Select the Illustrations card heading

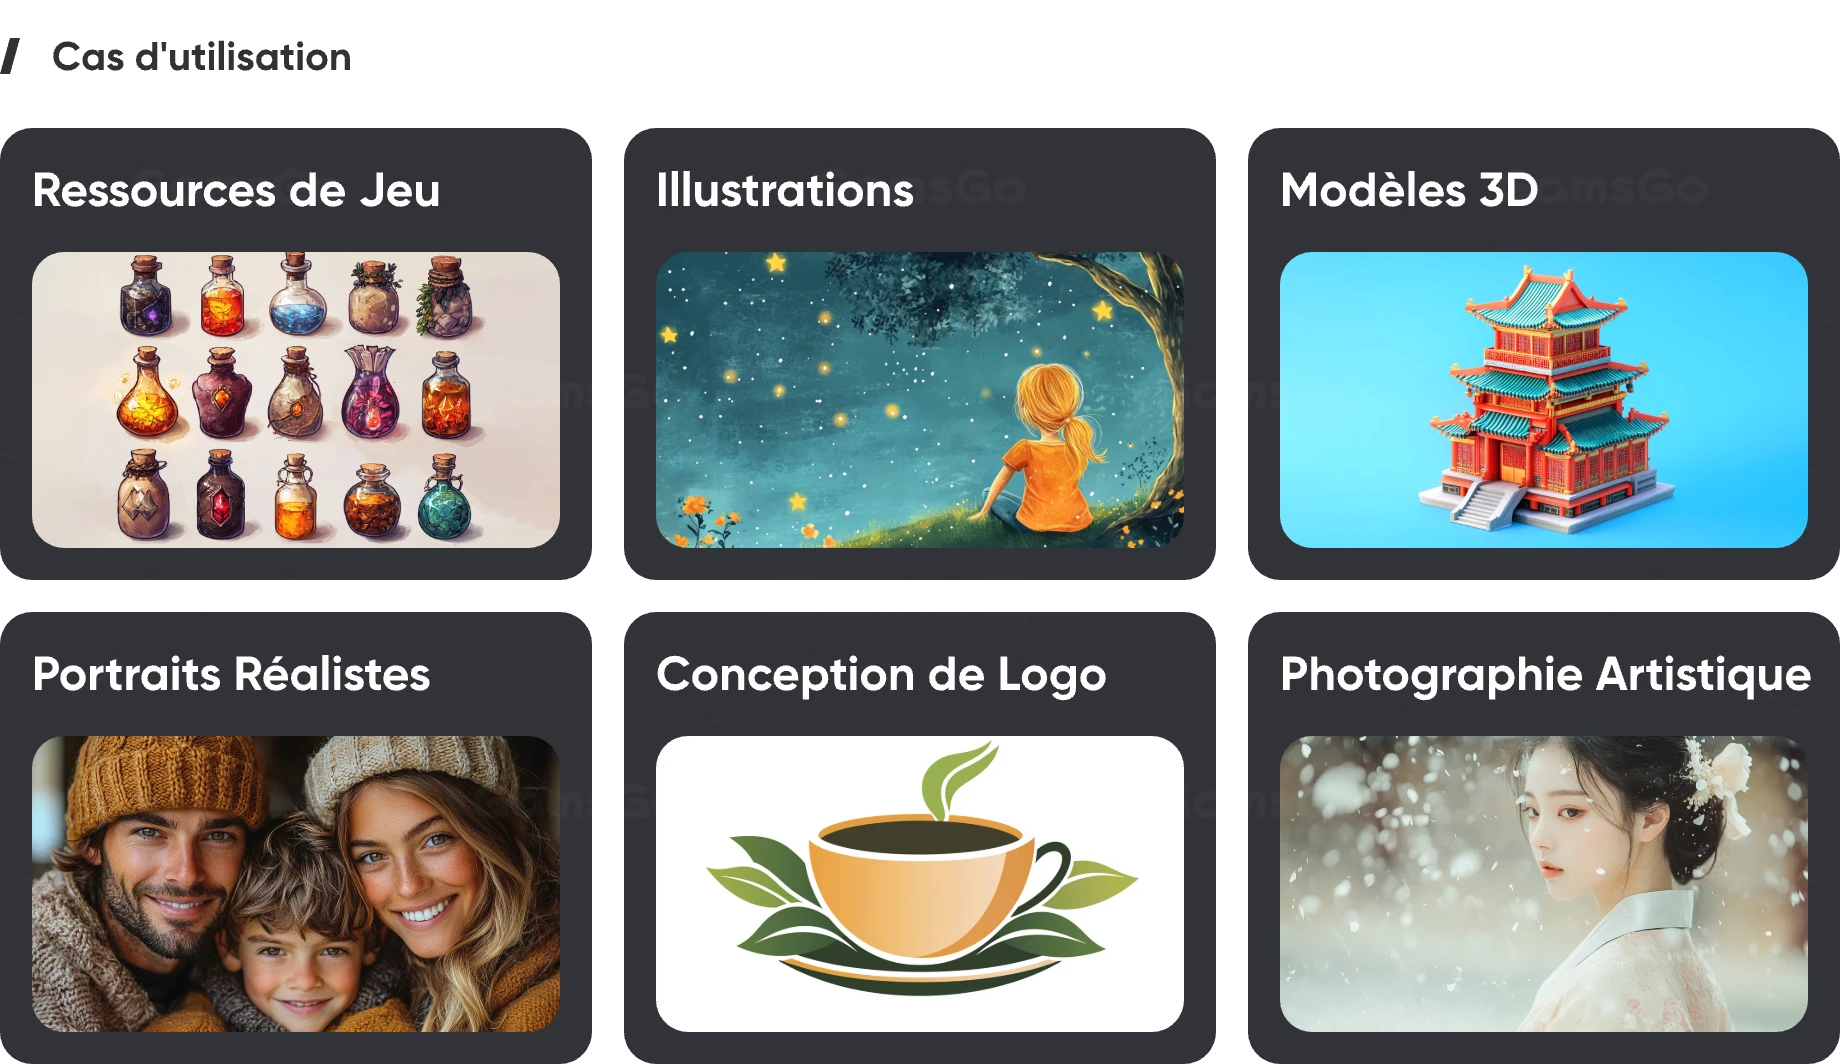click(x=785, y=190)
